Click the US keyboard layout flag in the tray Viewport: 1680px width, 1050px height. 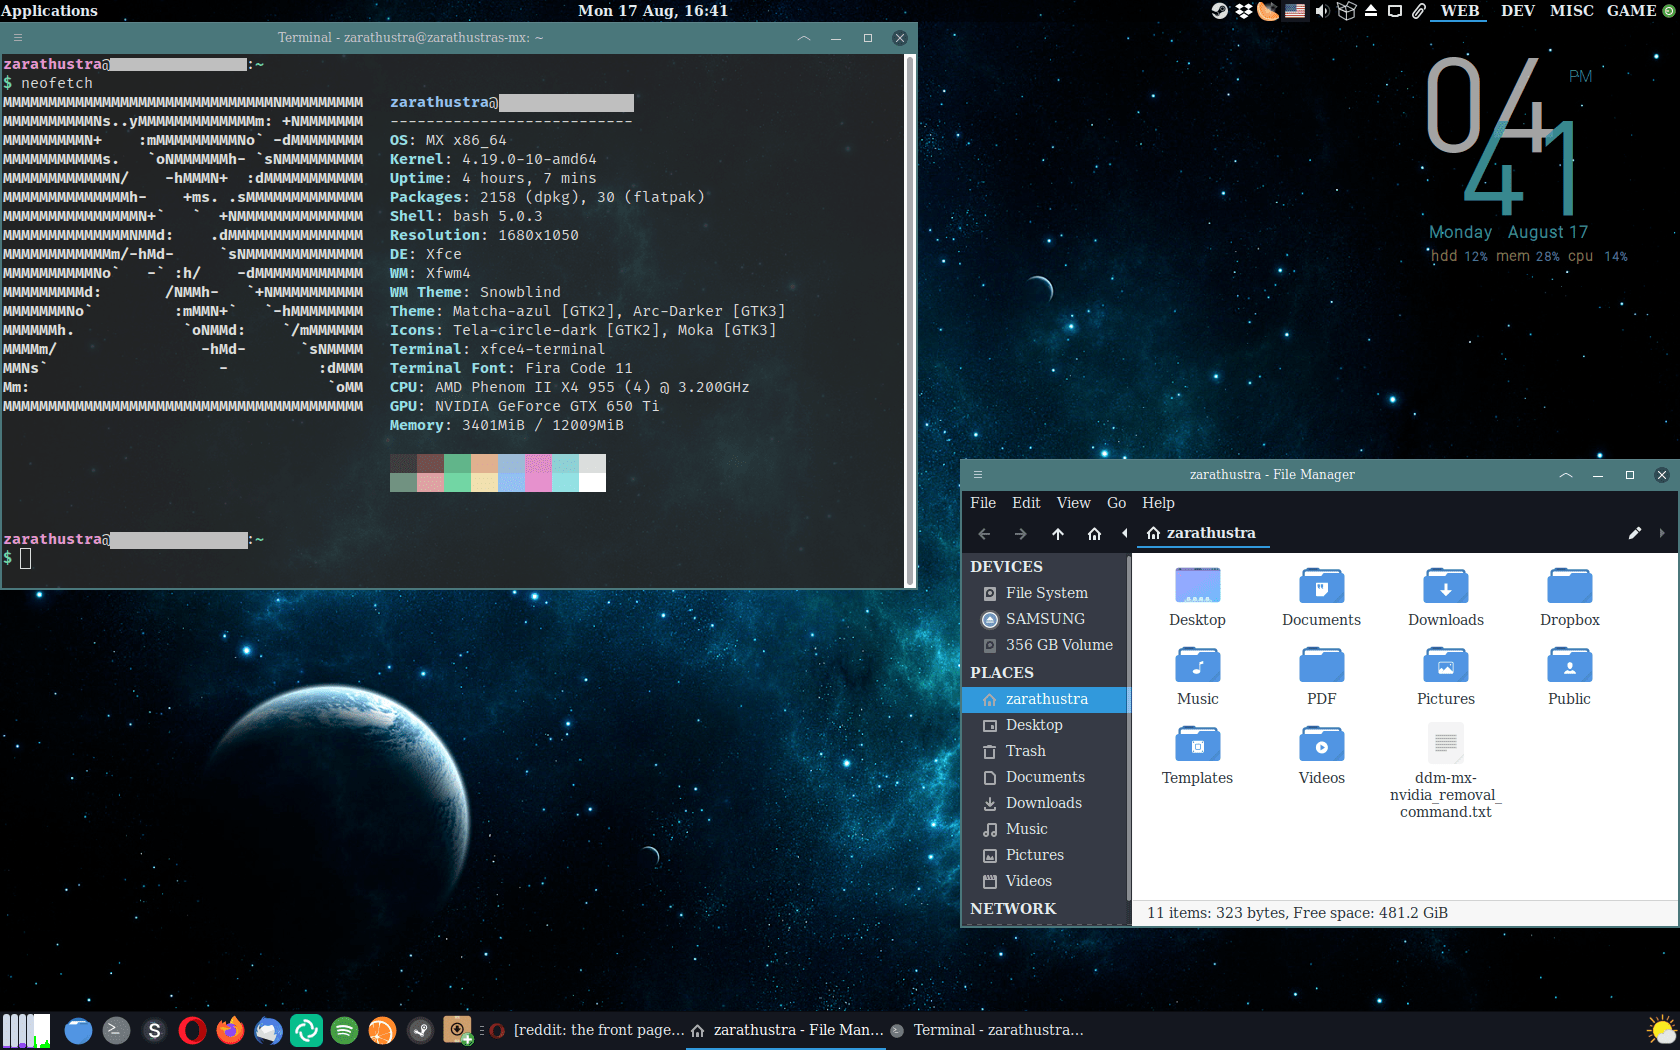click(x=1294, y=11)
